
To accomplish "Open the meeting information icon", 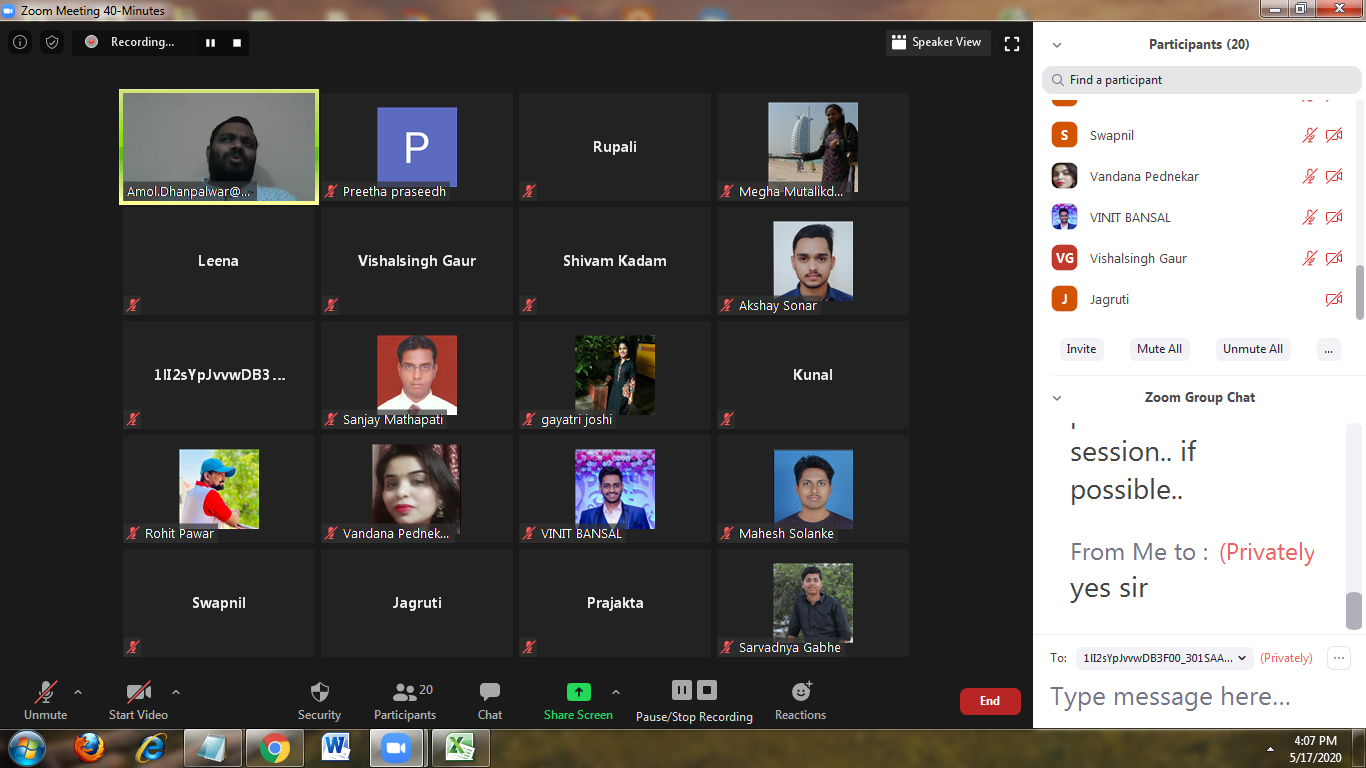I will coord(20,42).
